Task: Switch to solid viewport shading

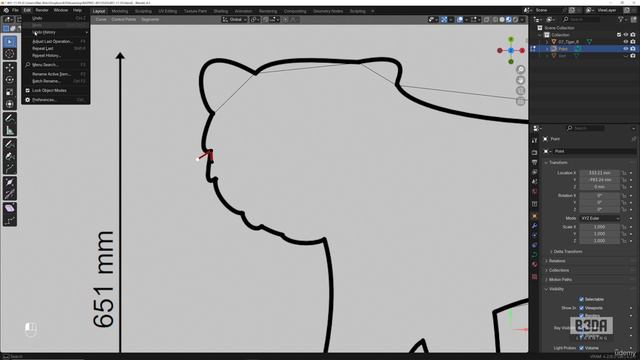Action: [x=502, y=20]
